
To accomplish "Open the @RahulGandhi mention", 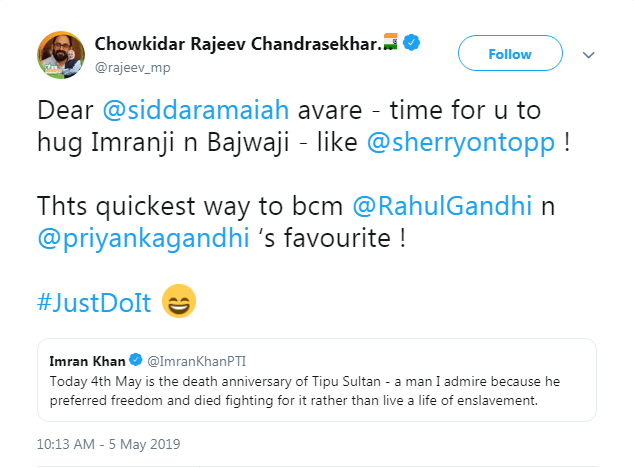I will (431, 206).
